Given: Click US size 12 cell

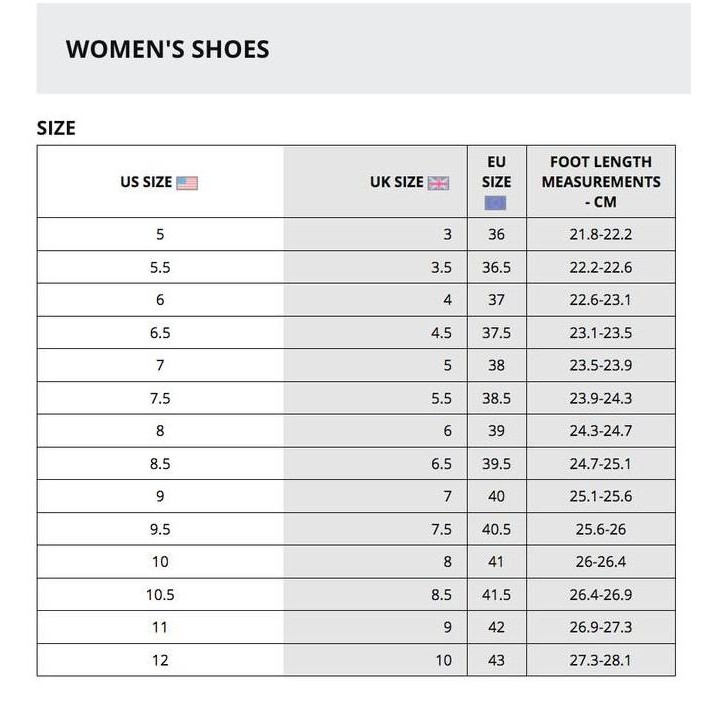Looking at the screenshot, I should 160,660.
